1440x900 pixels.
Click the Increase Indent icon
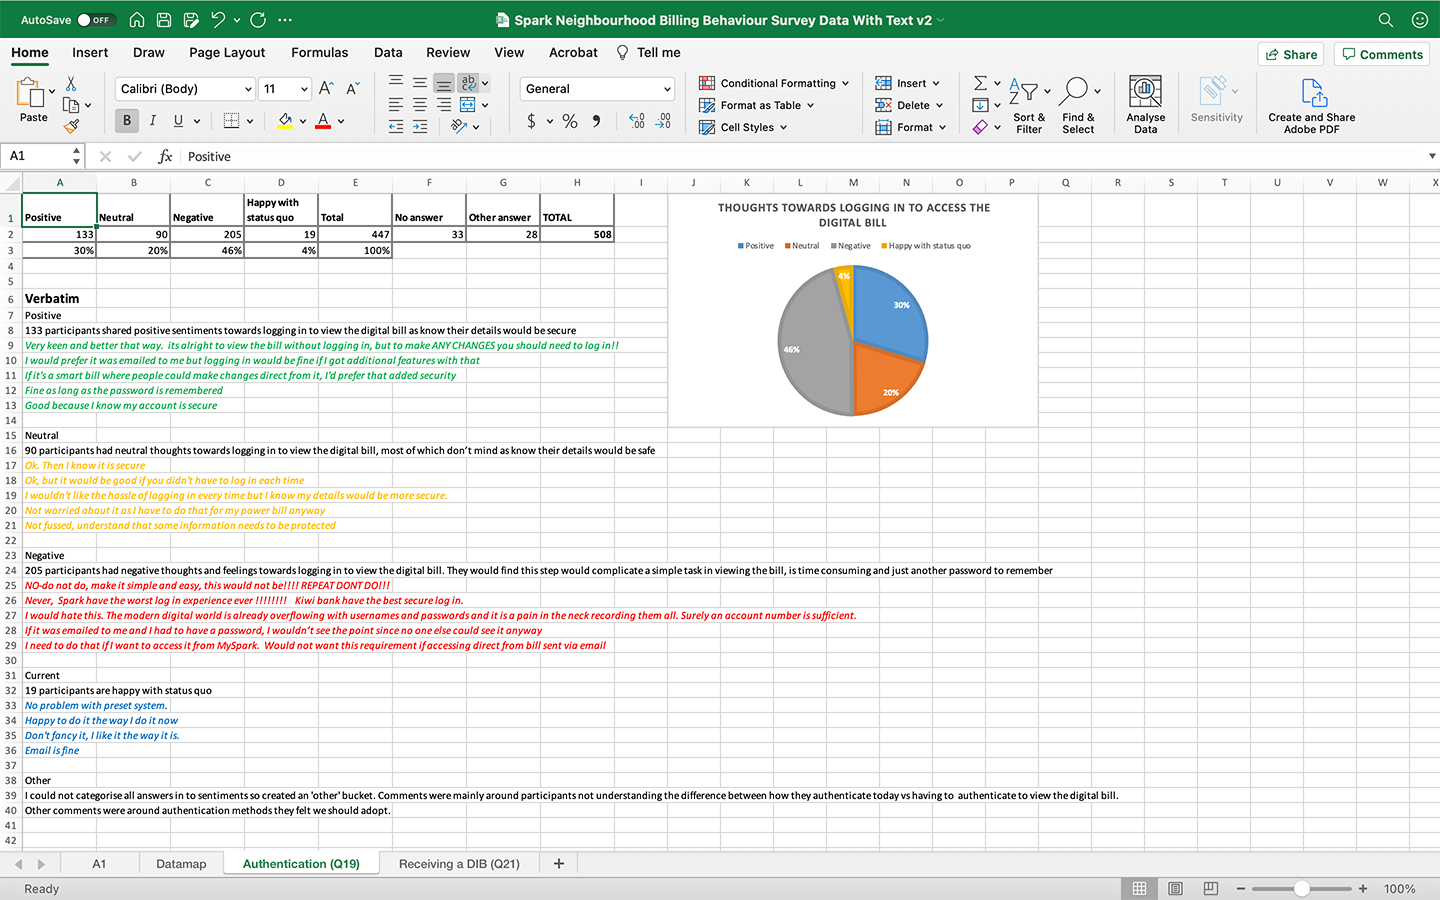(x=420, y=126)
